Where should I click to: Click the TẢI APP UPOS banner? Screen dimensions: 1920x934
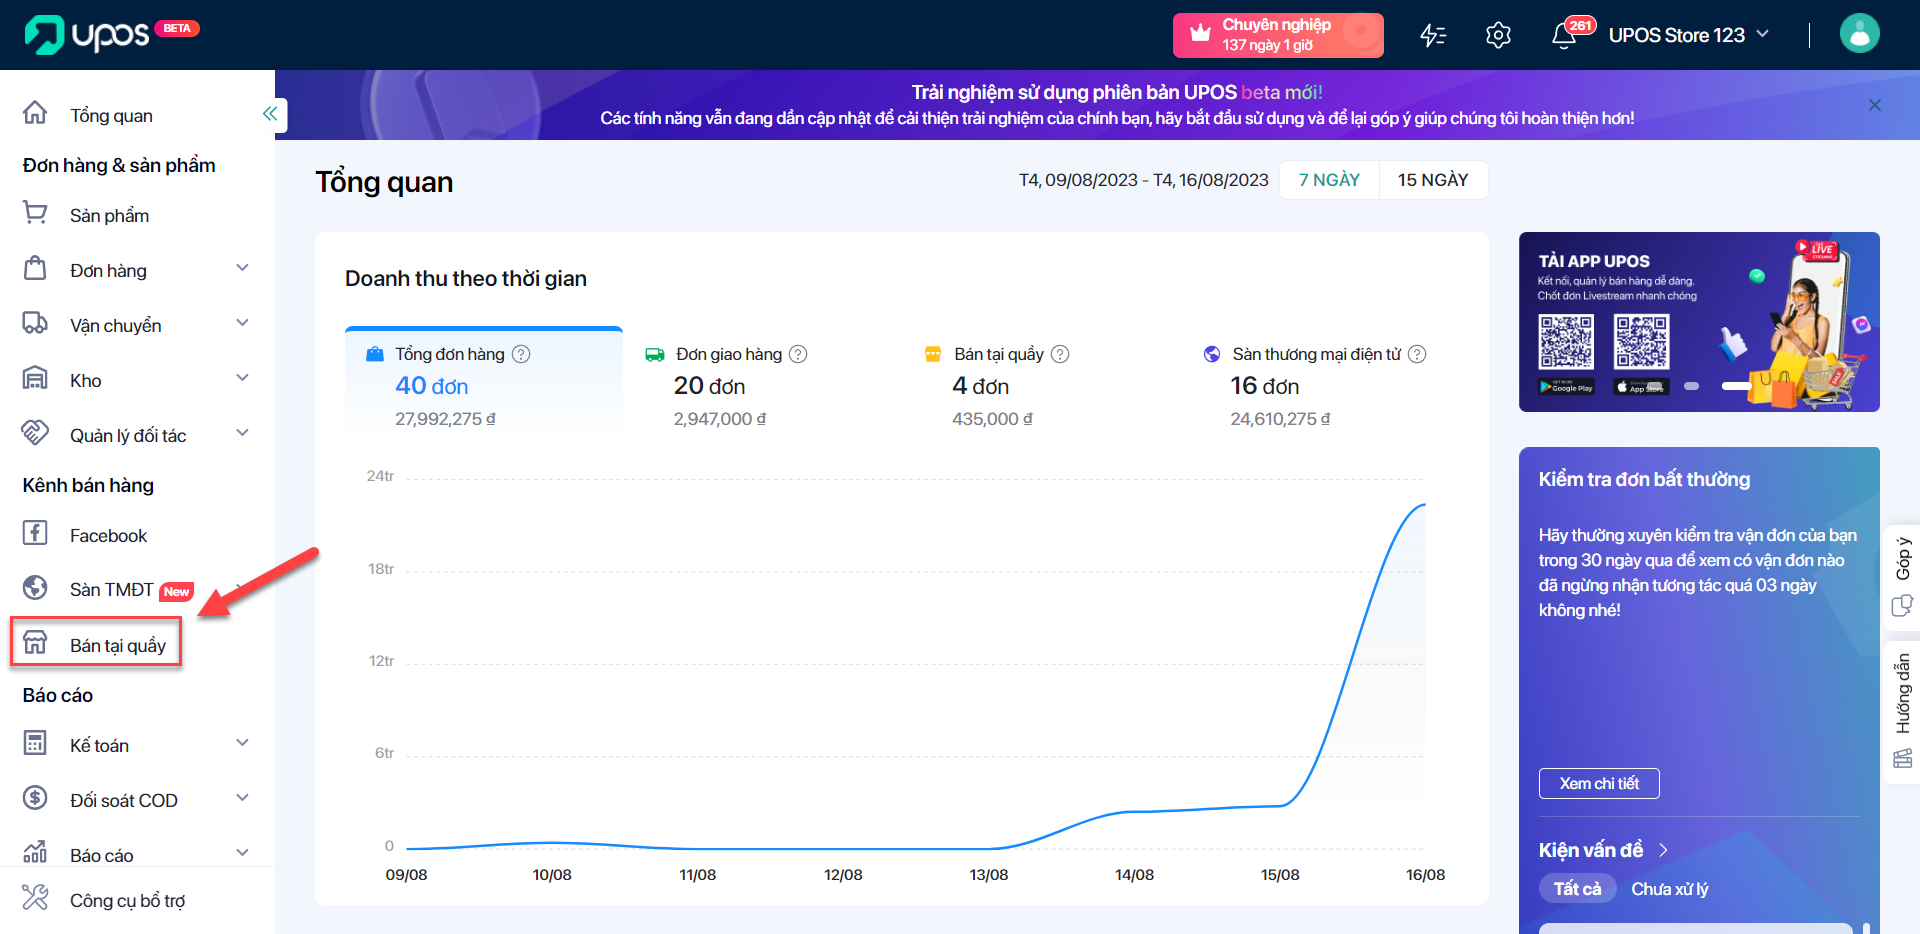pos(1698,322)
